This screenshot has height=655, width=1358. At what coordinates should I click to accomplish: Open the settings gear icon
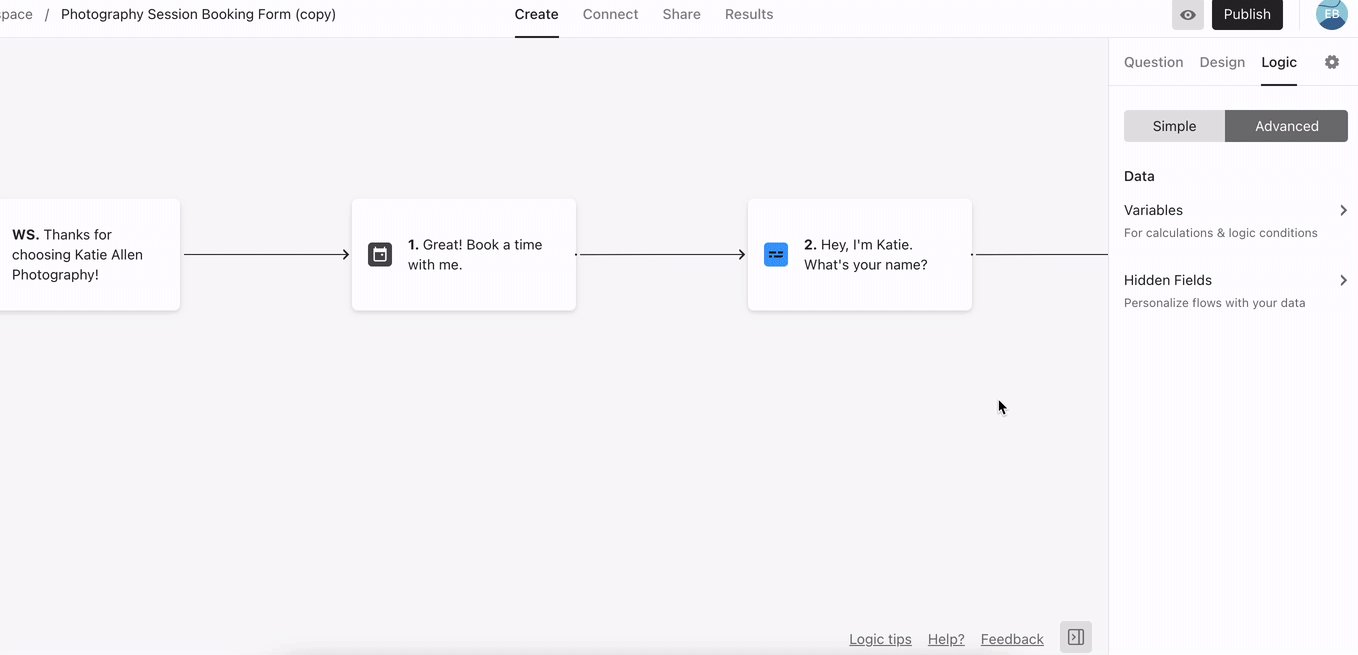(1332, 62)
